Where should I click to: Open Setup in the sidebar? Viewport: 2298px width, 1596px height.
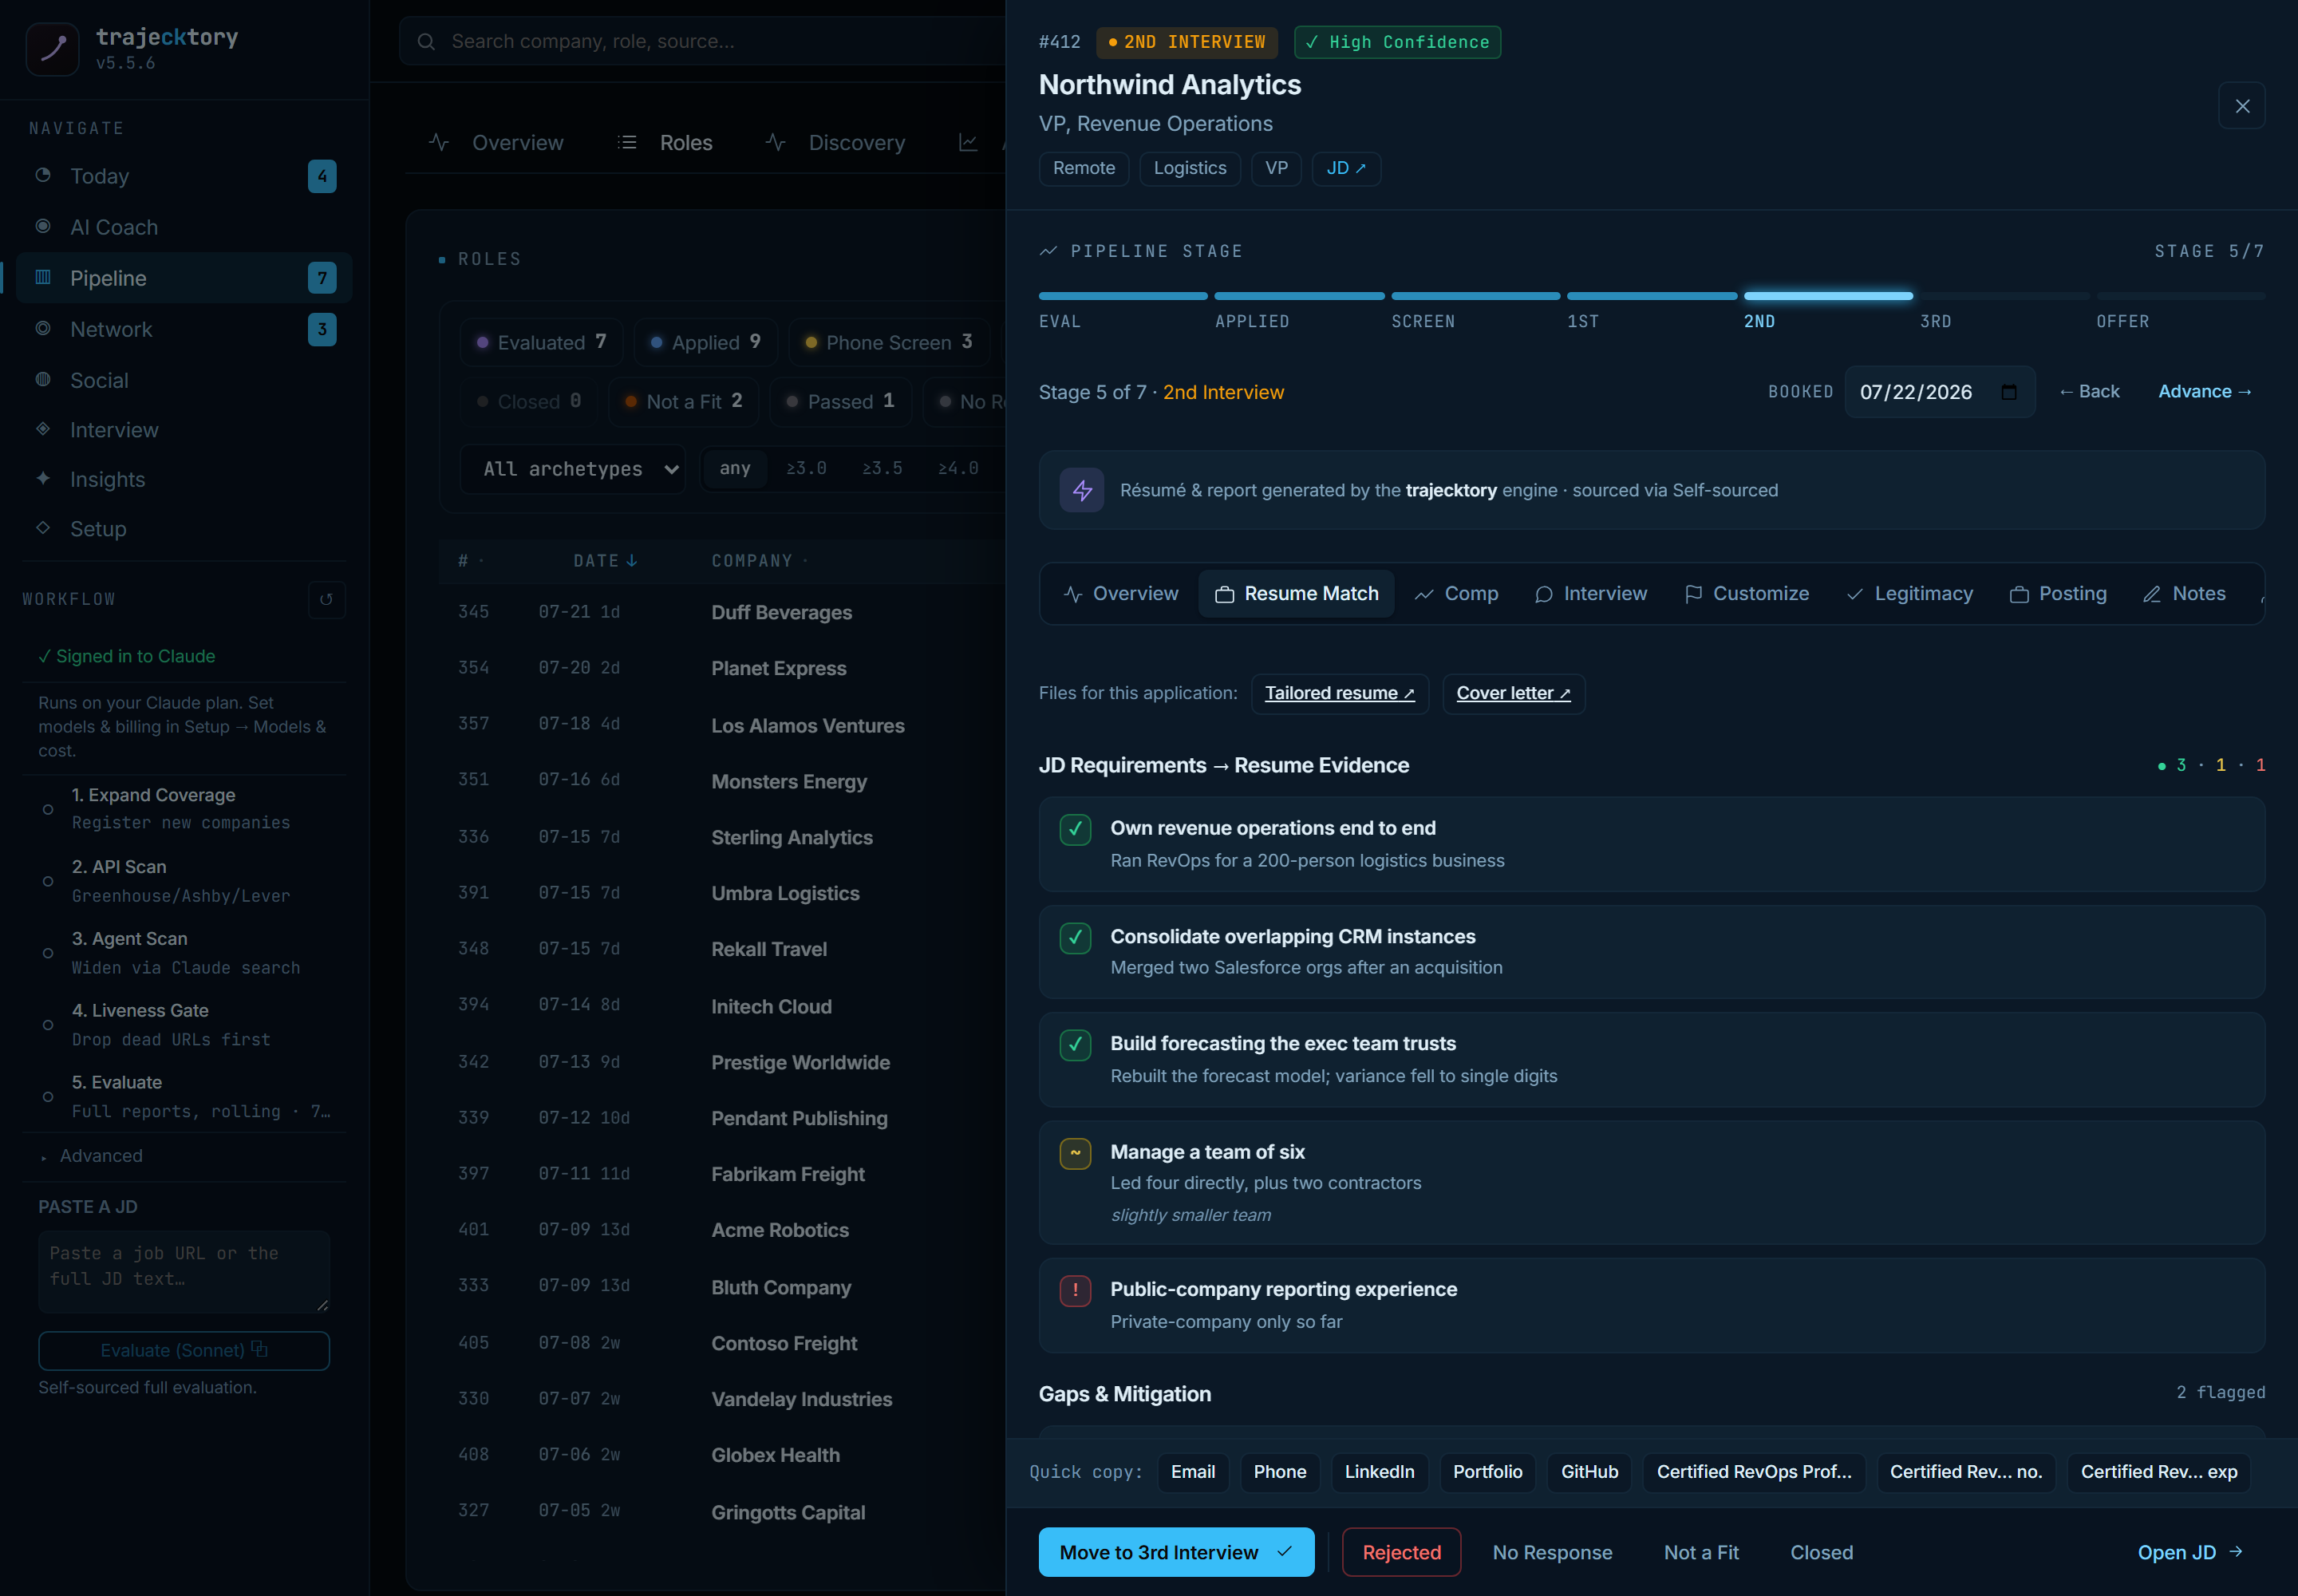(184, 529)
